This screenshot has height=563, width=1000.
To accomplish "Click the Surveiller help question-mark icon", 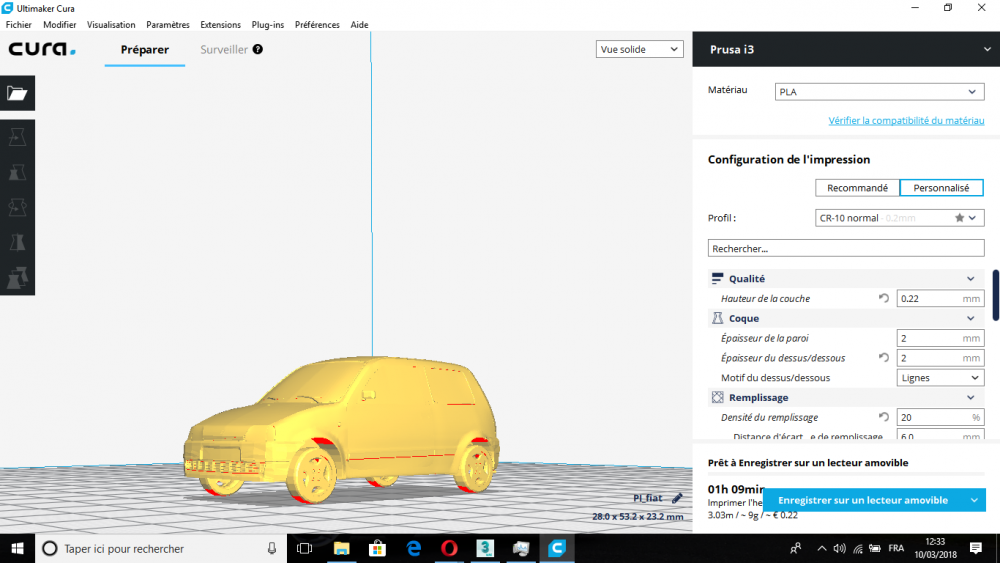I will click(258, 49).
